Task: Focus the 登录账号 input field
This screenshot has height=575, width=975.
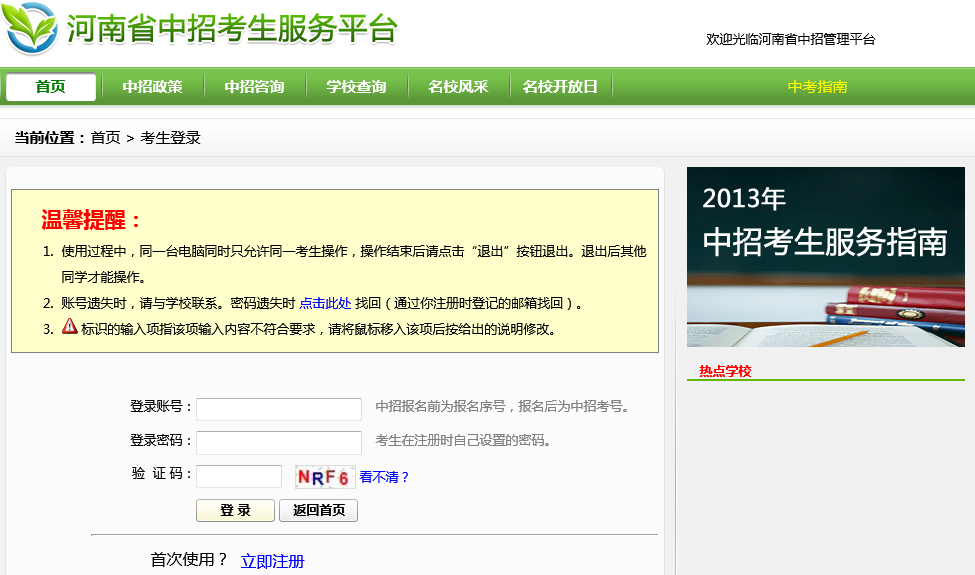Action: (279, 409)
